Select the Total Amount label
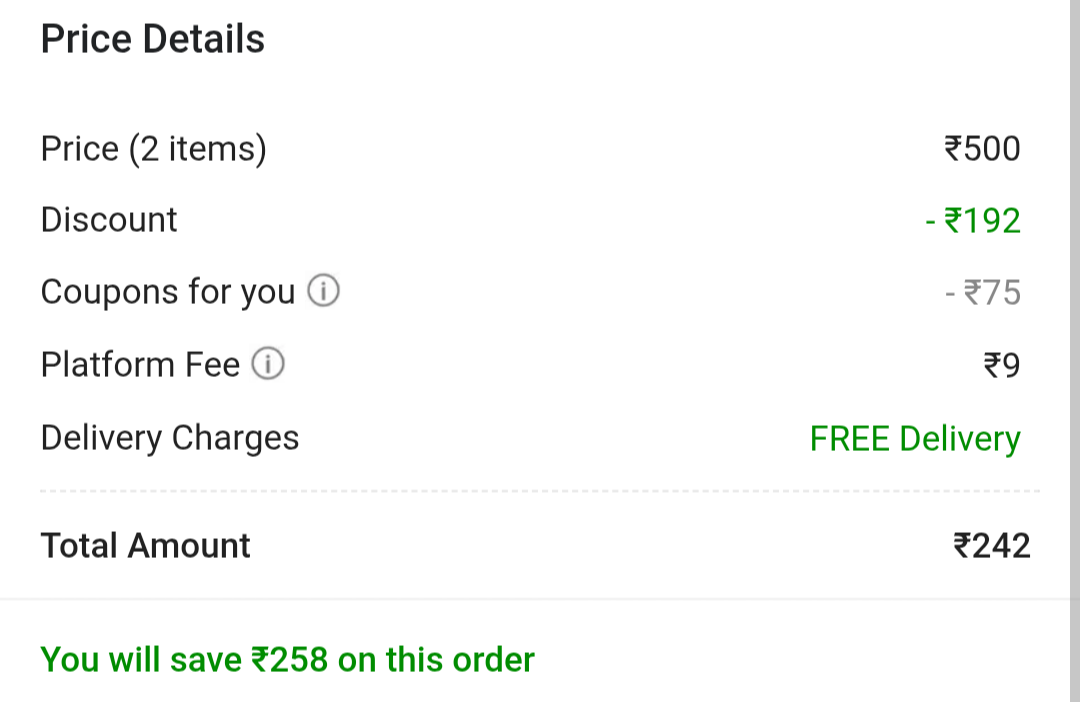Viewport: 1080px width, 702px height. 145,546
